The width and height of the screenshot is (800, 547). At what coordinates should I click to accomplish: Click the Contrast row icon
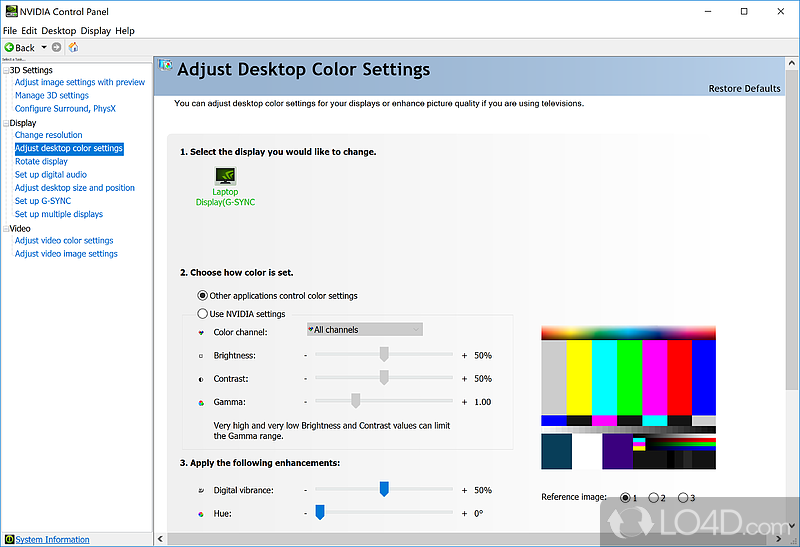pos(201,379)
